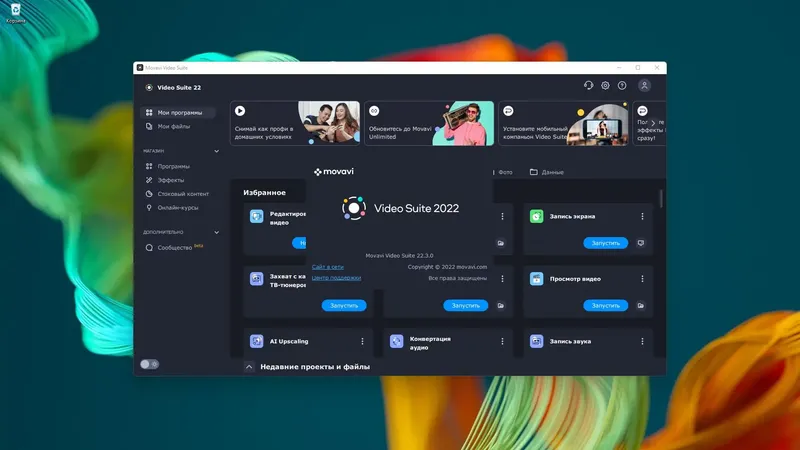Image resolution: width=800 pixels, height=450 pixels.
Task: Click the Запись экрана app icon
Action: point(536,216)
